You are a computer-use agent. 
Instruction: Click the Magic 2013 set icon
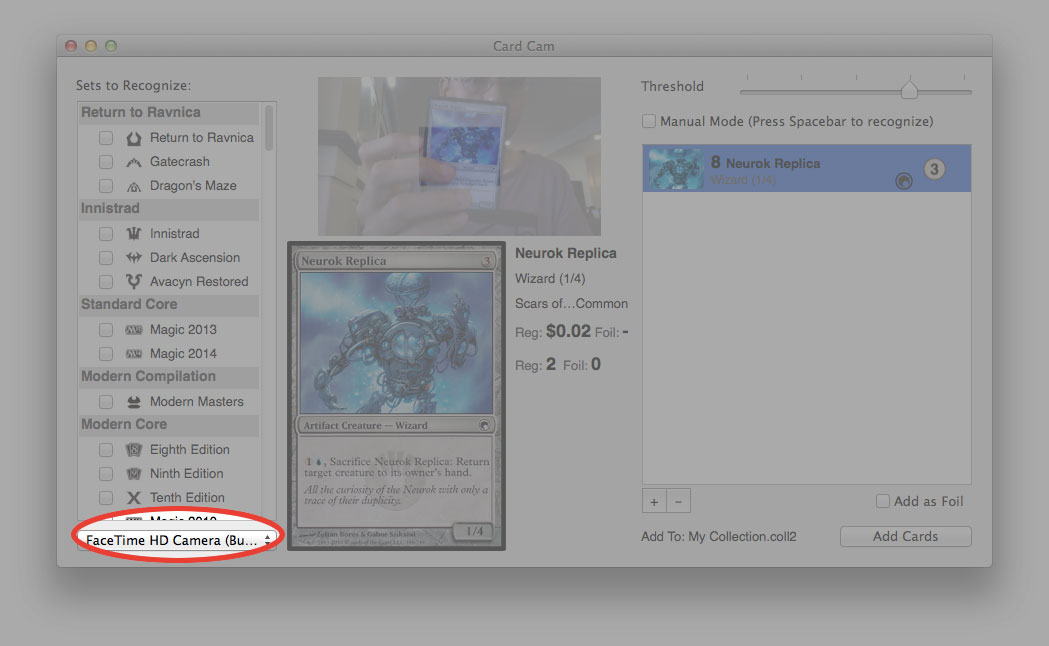coord(134,329)
